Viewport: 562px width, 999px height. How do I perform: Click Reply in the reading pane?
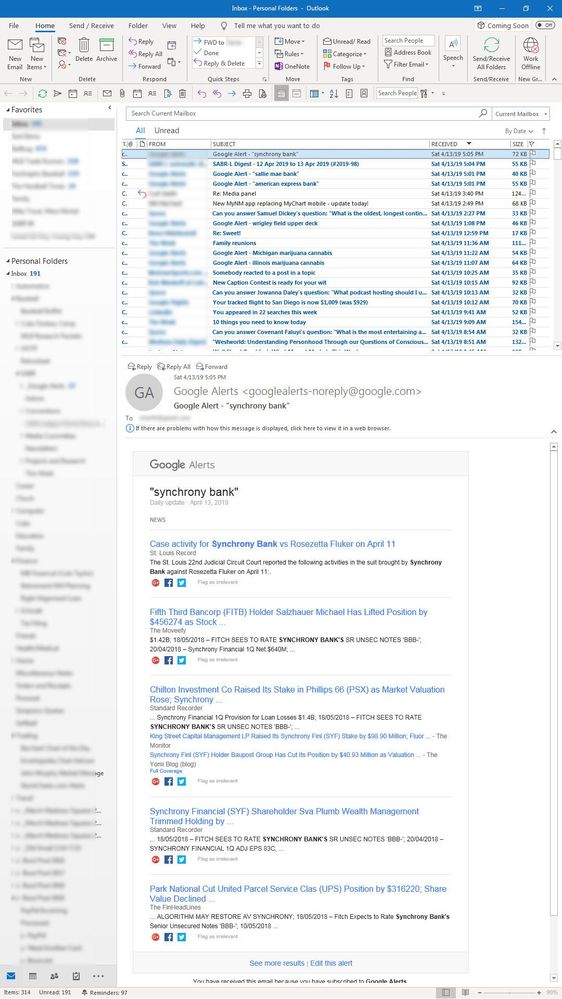pos(140,367)
